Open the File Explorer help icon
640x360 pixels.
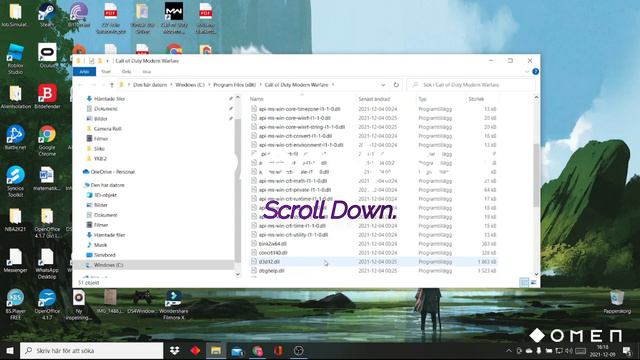tap(536, 71)
